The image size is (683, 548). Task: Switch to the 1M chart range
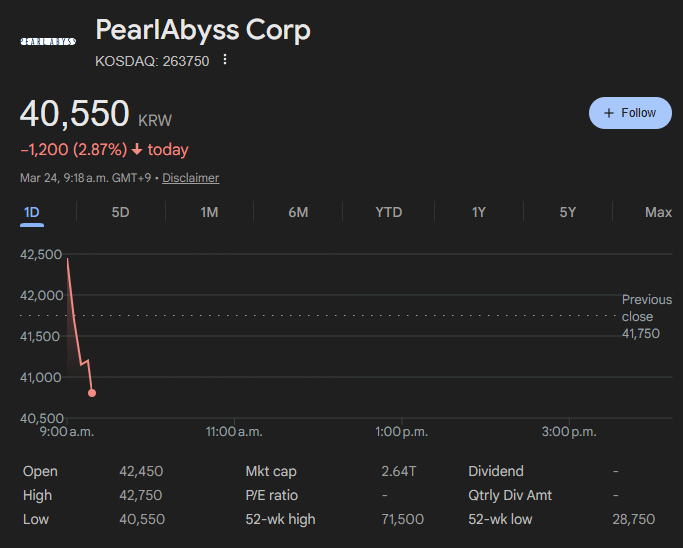pyautogui.click(x=209, y=212)
